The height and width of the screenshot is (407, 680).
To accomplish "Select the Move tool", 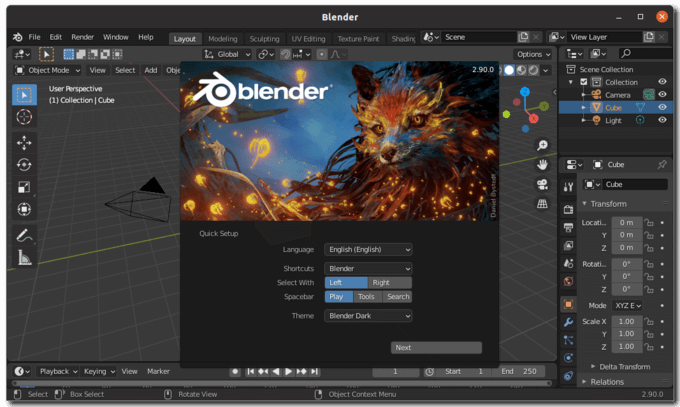I will click(24, 143).
